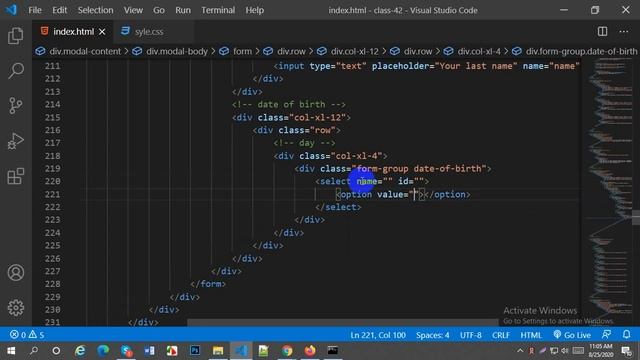Screen dimensions: 640x360
Task: Open the Go menu
Action: tap(159, 10)
